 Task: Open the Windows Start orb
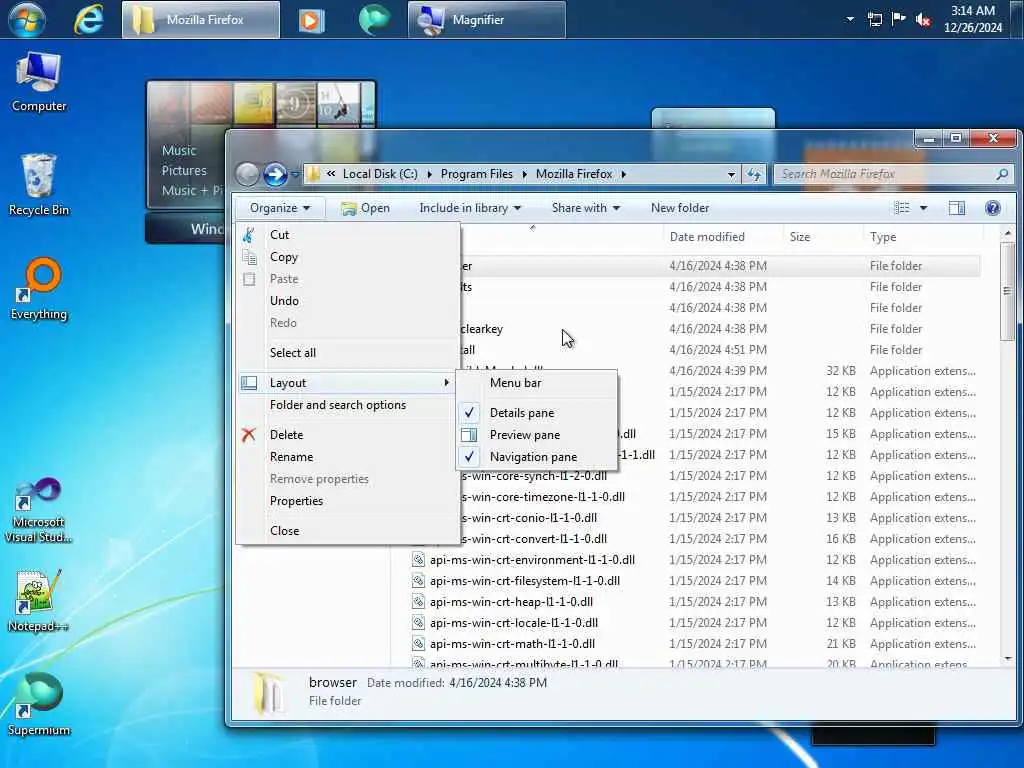pyautogui.click(x=26, y=19)
